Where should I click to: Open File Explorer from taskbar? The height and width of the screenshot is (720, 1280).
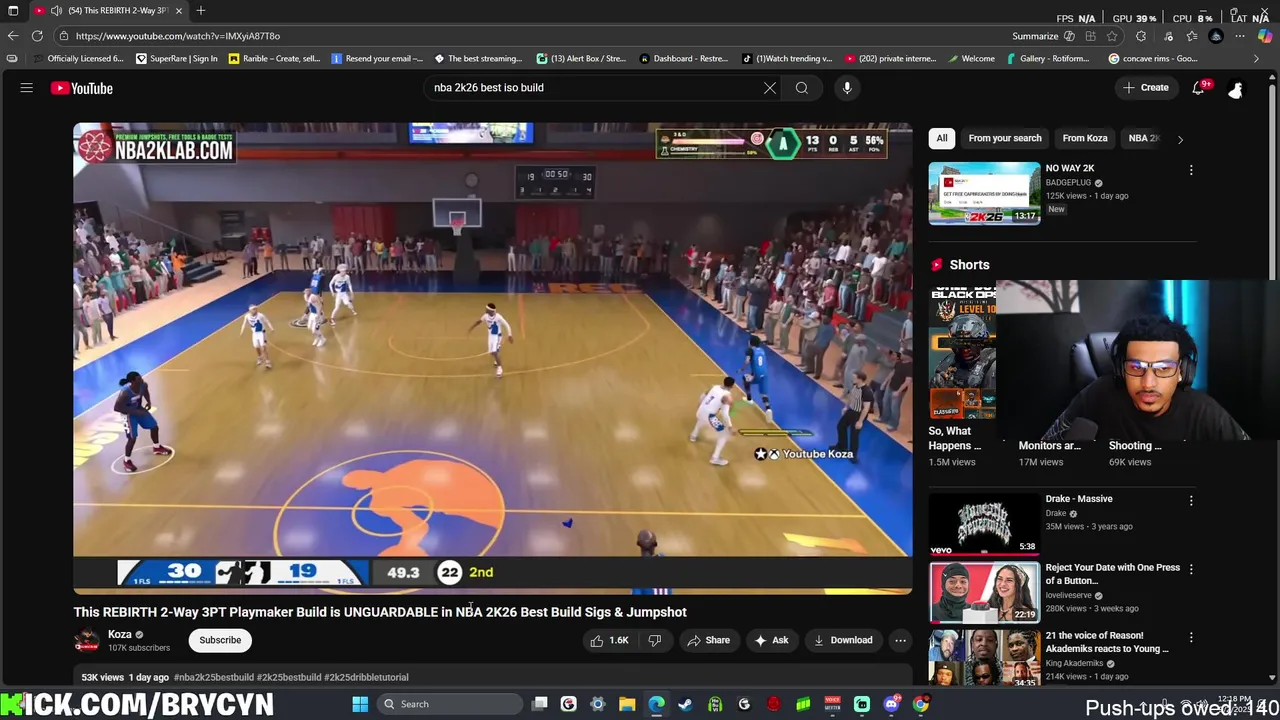(x=627, y=704)
